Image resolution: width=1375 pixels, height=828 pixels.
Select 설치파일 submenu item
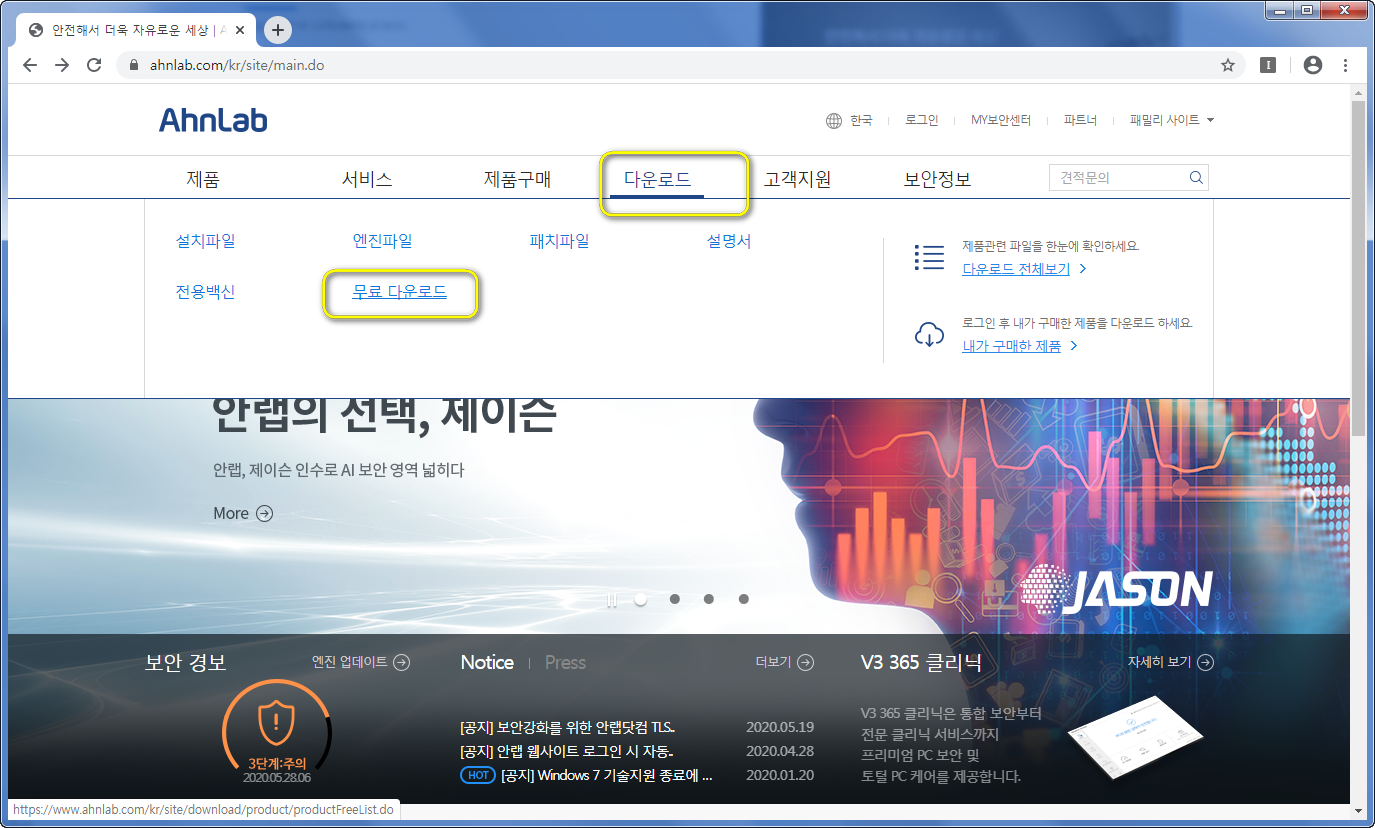click(x=205, y=241)
